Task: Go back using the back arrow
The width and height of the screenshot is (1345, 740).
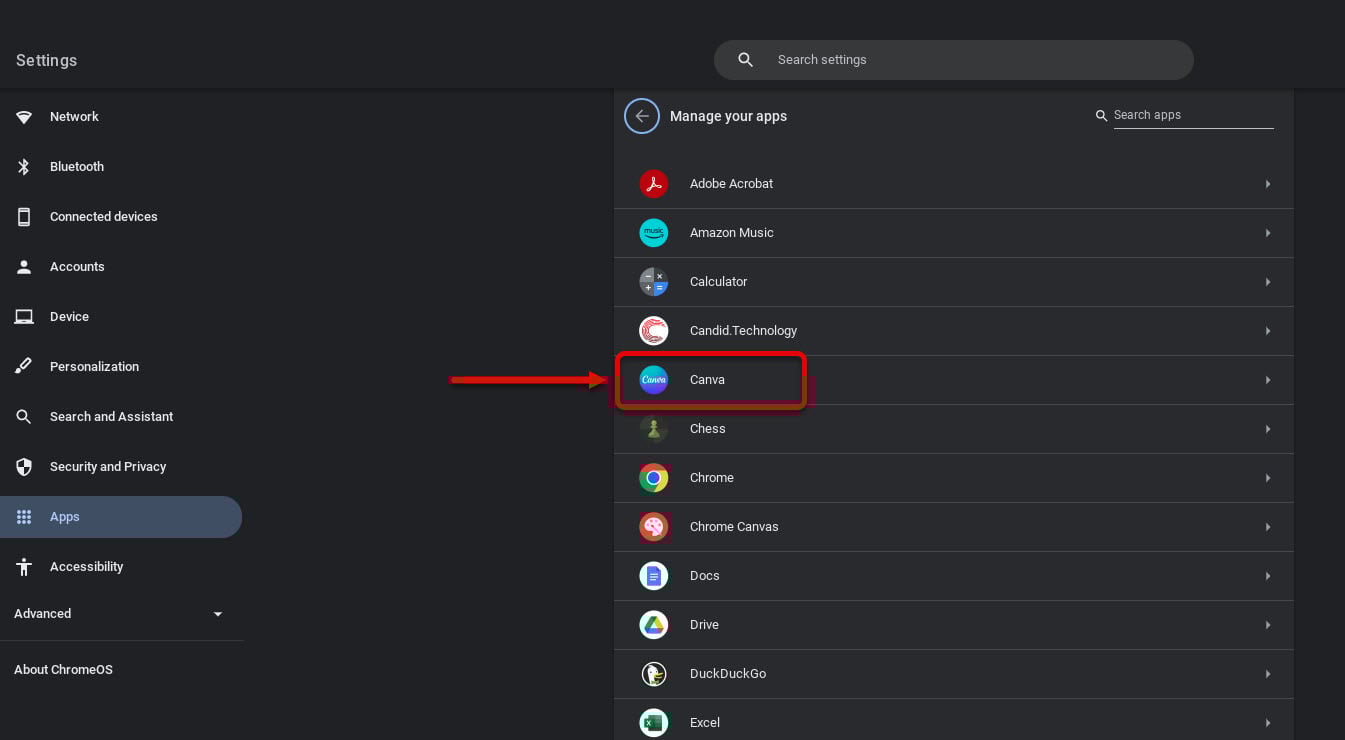Action: point(642,116)
